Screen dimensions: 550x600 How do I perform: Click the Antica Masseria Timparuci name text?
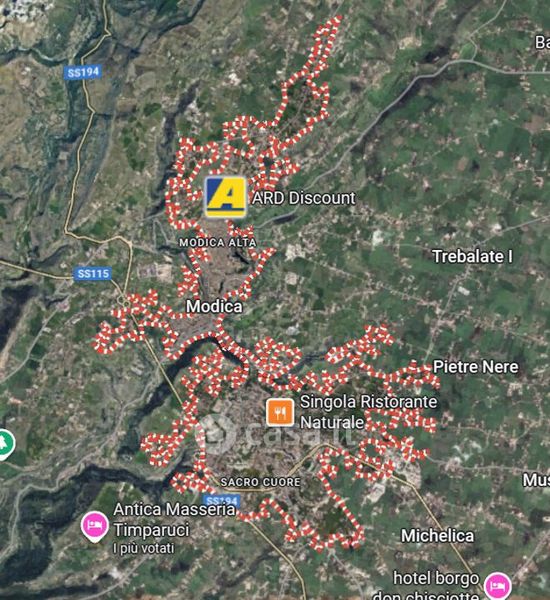(174, 519)
